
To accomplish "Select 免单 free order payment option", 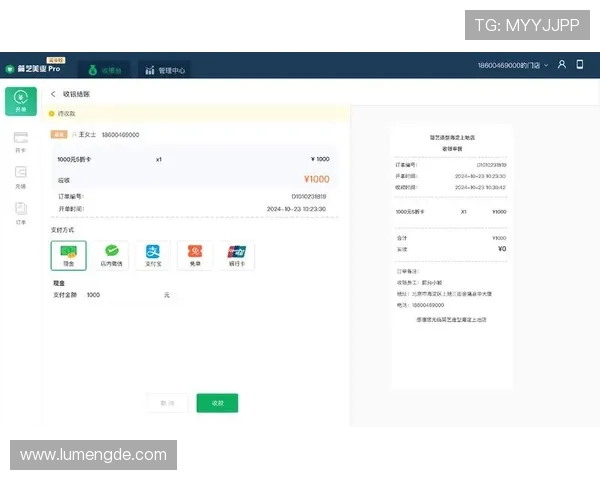I will [195, 256].
